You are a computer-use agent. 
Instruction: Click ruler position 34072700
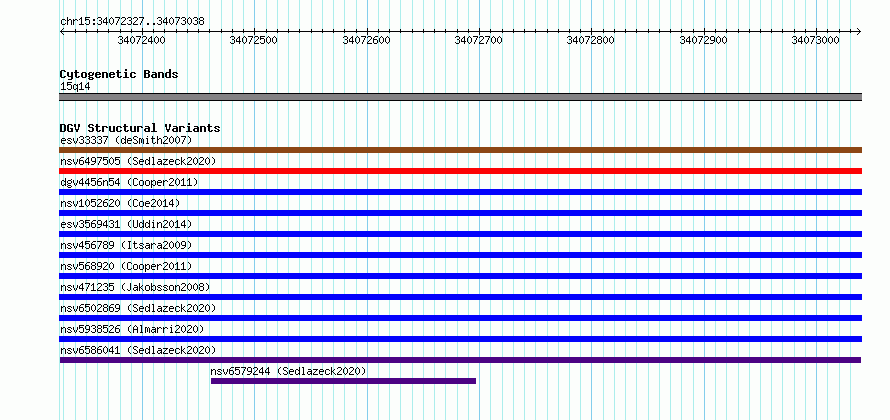pos(479,40)
